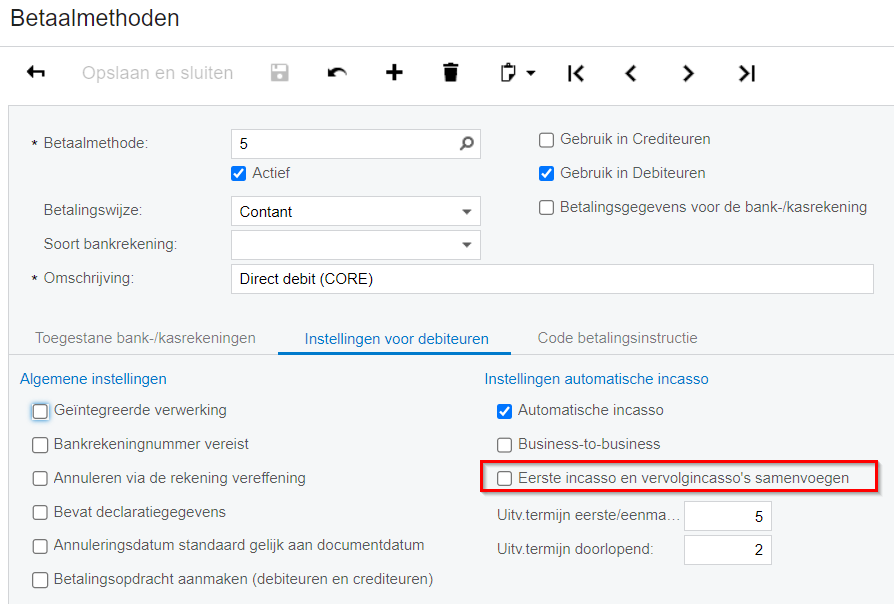894x604 pixels.
Task: Click the Betaalmethode search magnifier icon
Action: (x=467, y=144)
